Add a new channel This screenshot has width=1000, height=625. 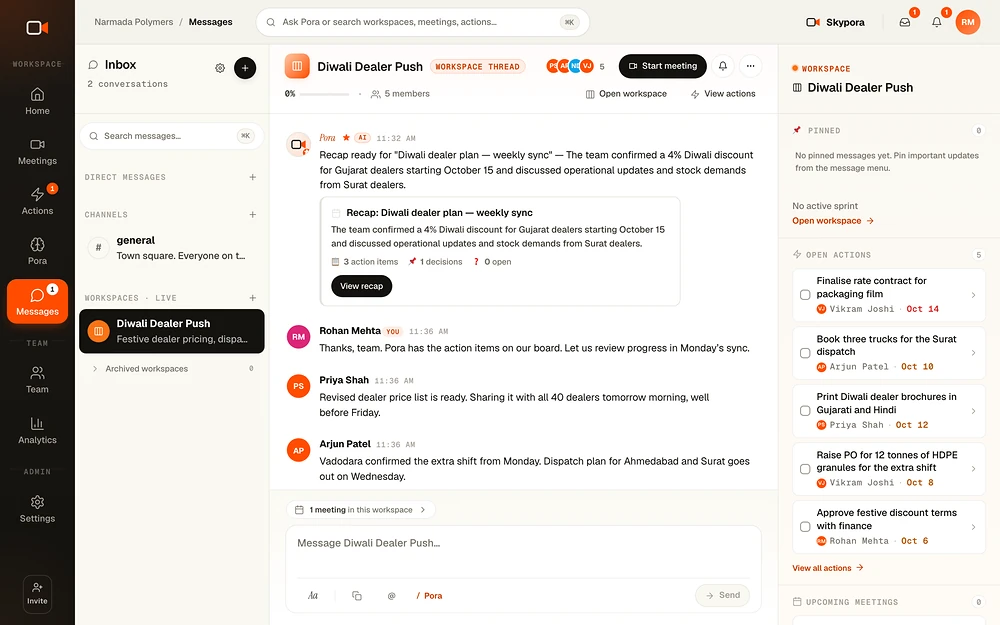(x=253, y=215)
